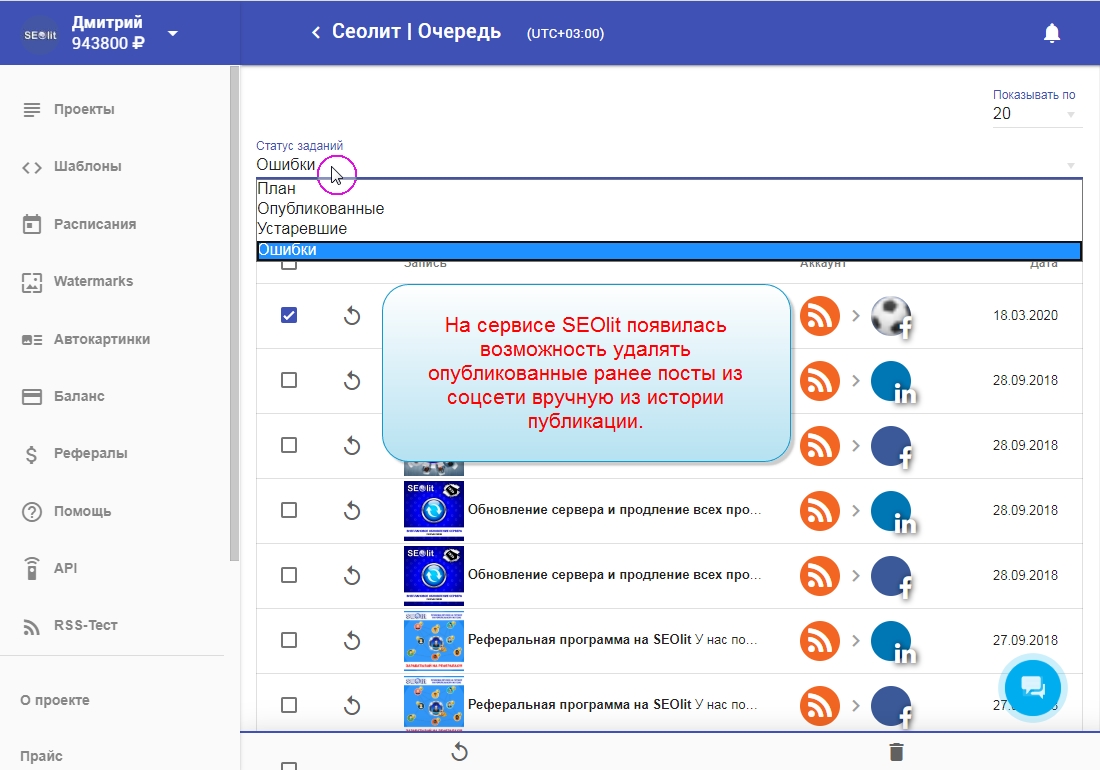Open the live chat bubble
This screenshot has width=1100, height=770.
point(1033,687)
